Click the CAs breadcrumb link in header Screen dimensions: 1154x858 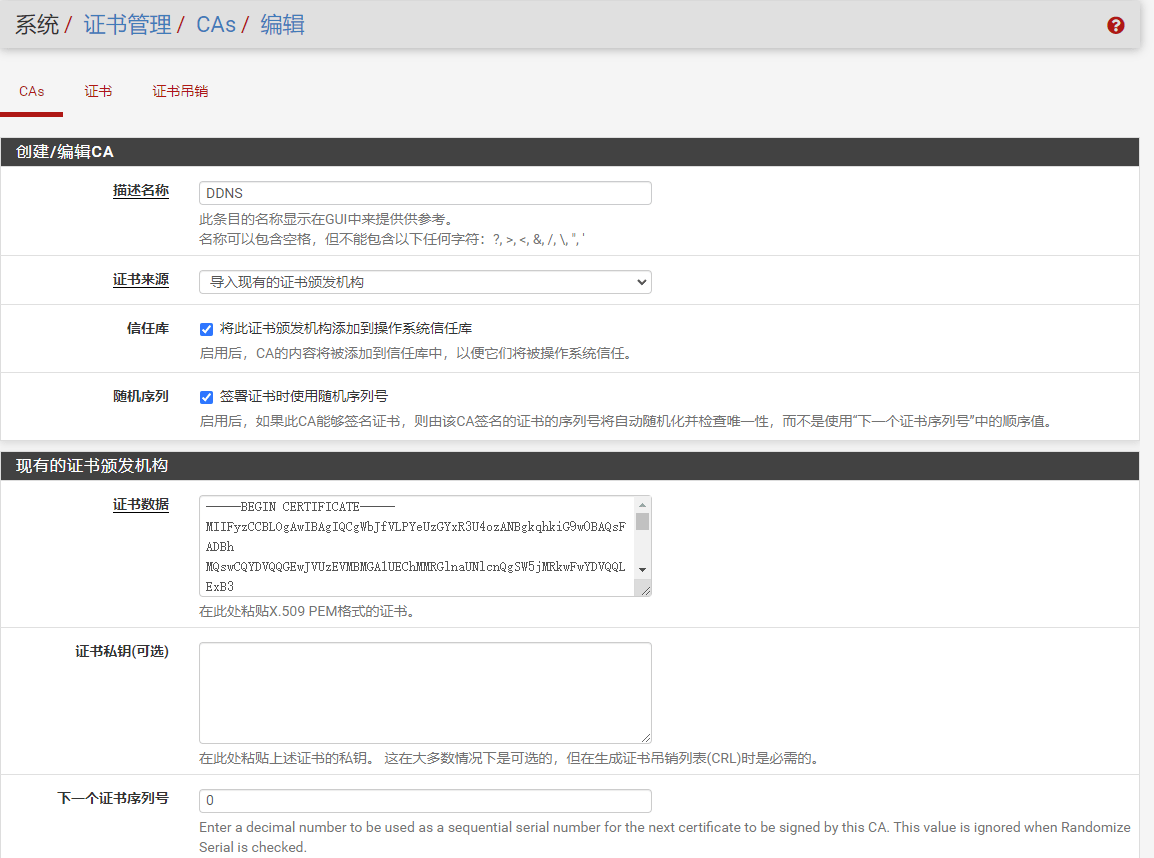click(x=216, y=25)
